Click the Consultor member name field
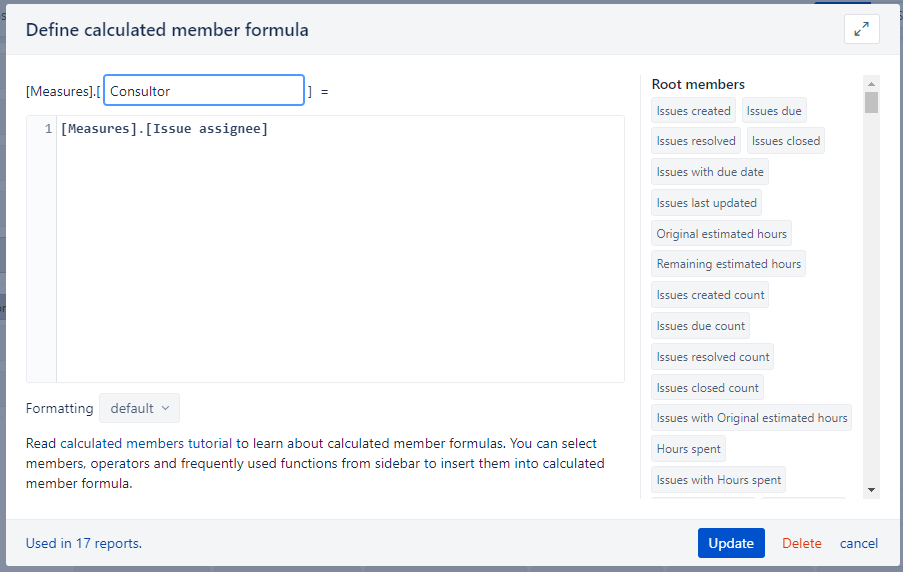Viewport: 903px width, 572px height. pyautogui.click(x=204, y=90)
